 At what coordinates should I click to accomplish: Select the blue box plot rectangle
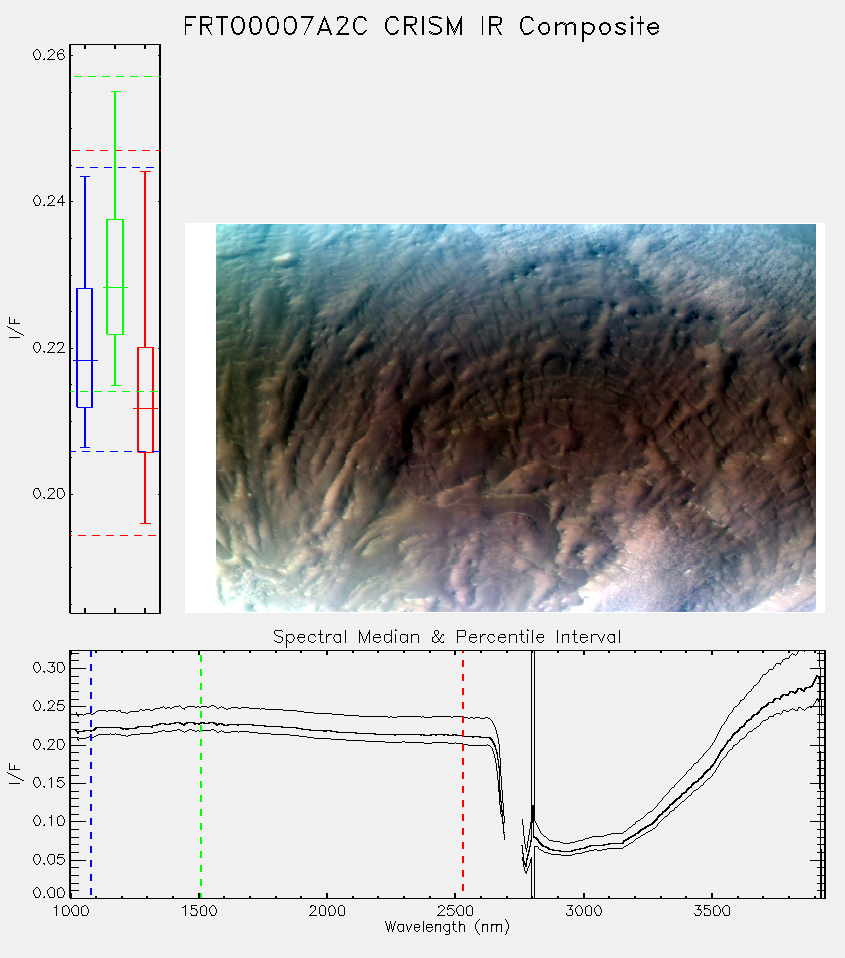tap(84, 348)
